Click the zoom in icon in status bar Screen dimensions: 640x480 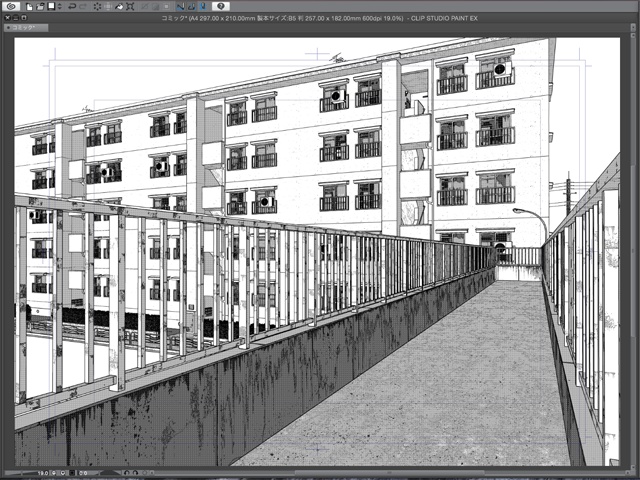[x=63, y=473]
